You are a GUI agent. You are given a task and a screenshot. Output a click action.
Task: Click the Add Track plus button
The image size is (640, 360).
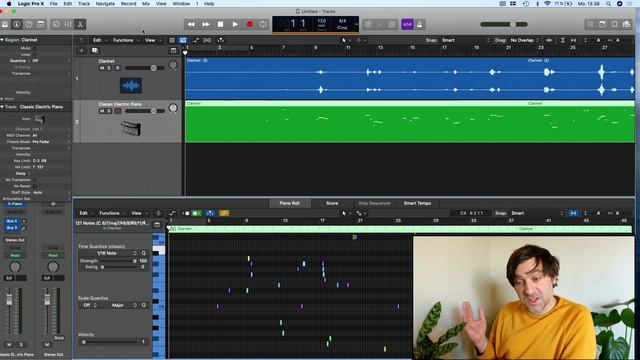[81, 51]
